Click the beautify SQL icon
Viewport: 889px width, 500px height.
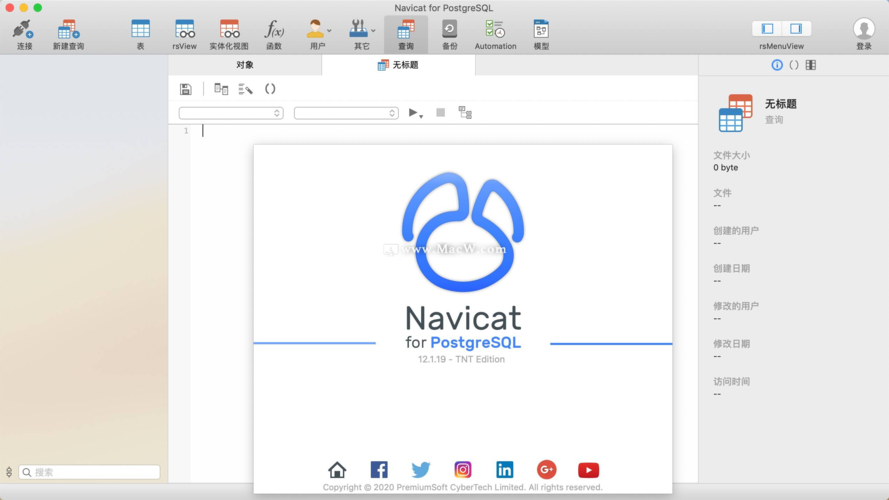(x=245, y=89)
